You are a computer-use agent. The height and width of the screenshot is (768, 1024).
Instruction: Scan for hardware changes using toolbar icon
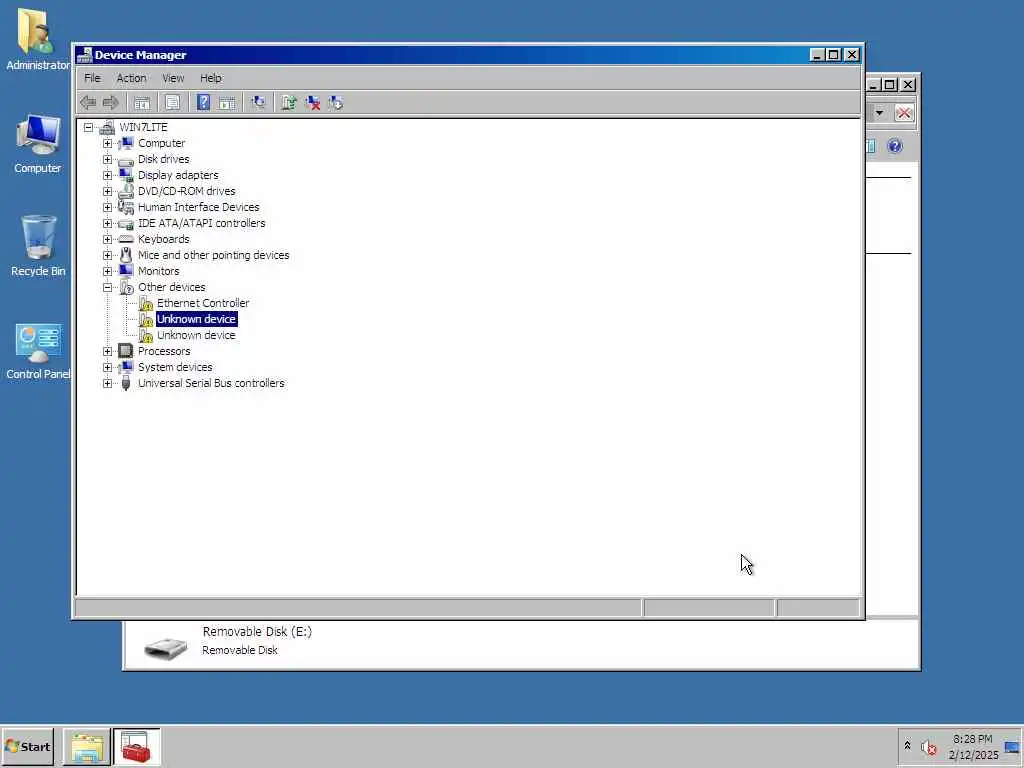pos(258,103)
